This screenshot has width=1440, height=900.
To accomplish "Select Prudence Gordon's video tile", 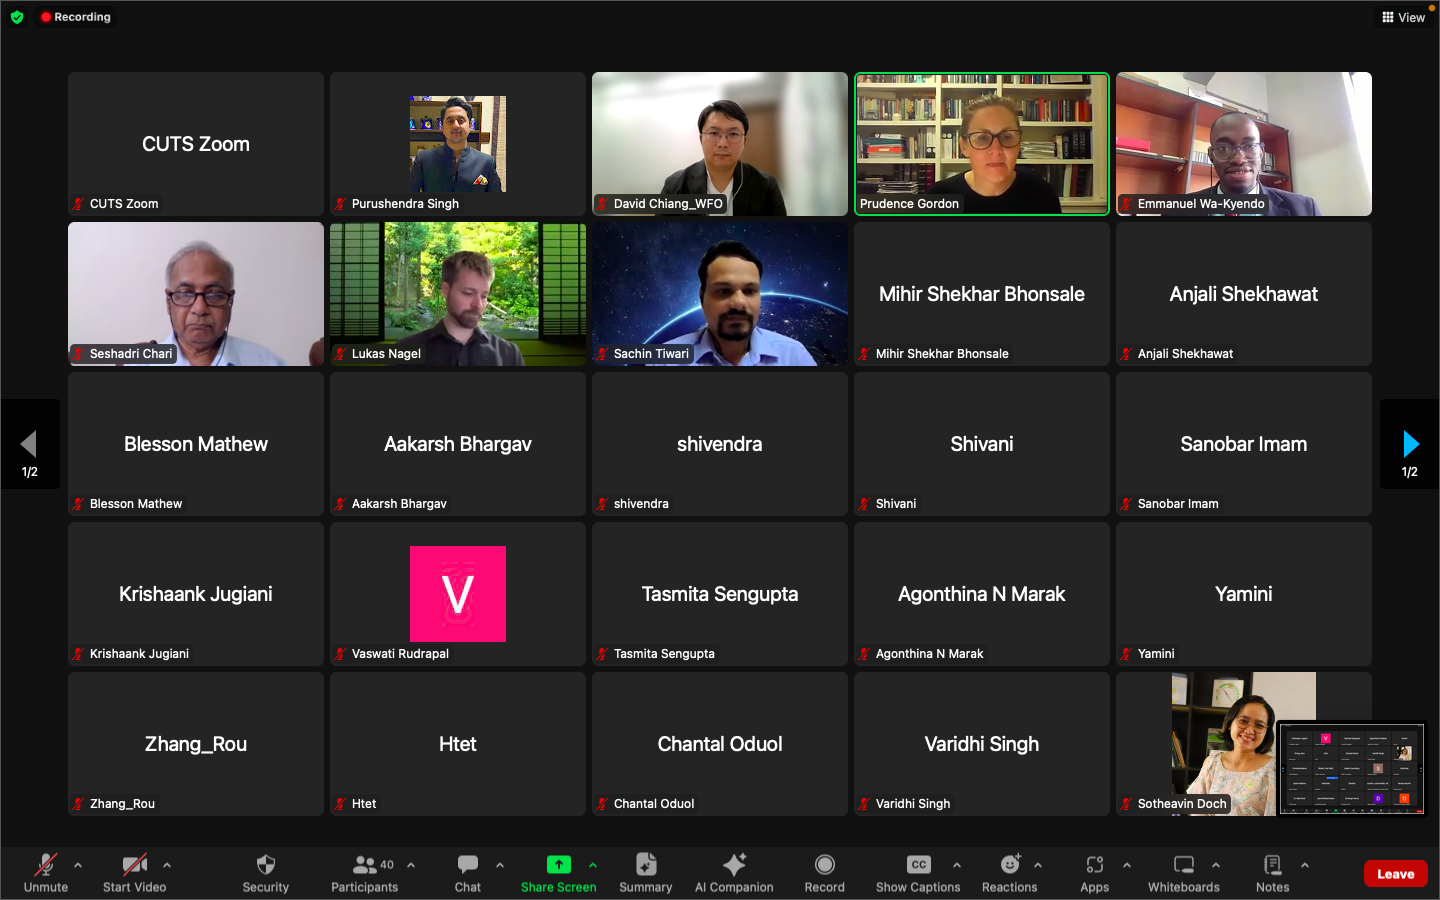I will [981, 143].
